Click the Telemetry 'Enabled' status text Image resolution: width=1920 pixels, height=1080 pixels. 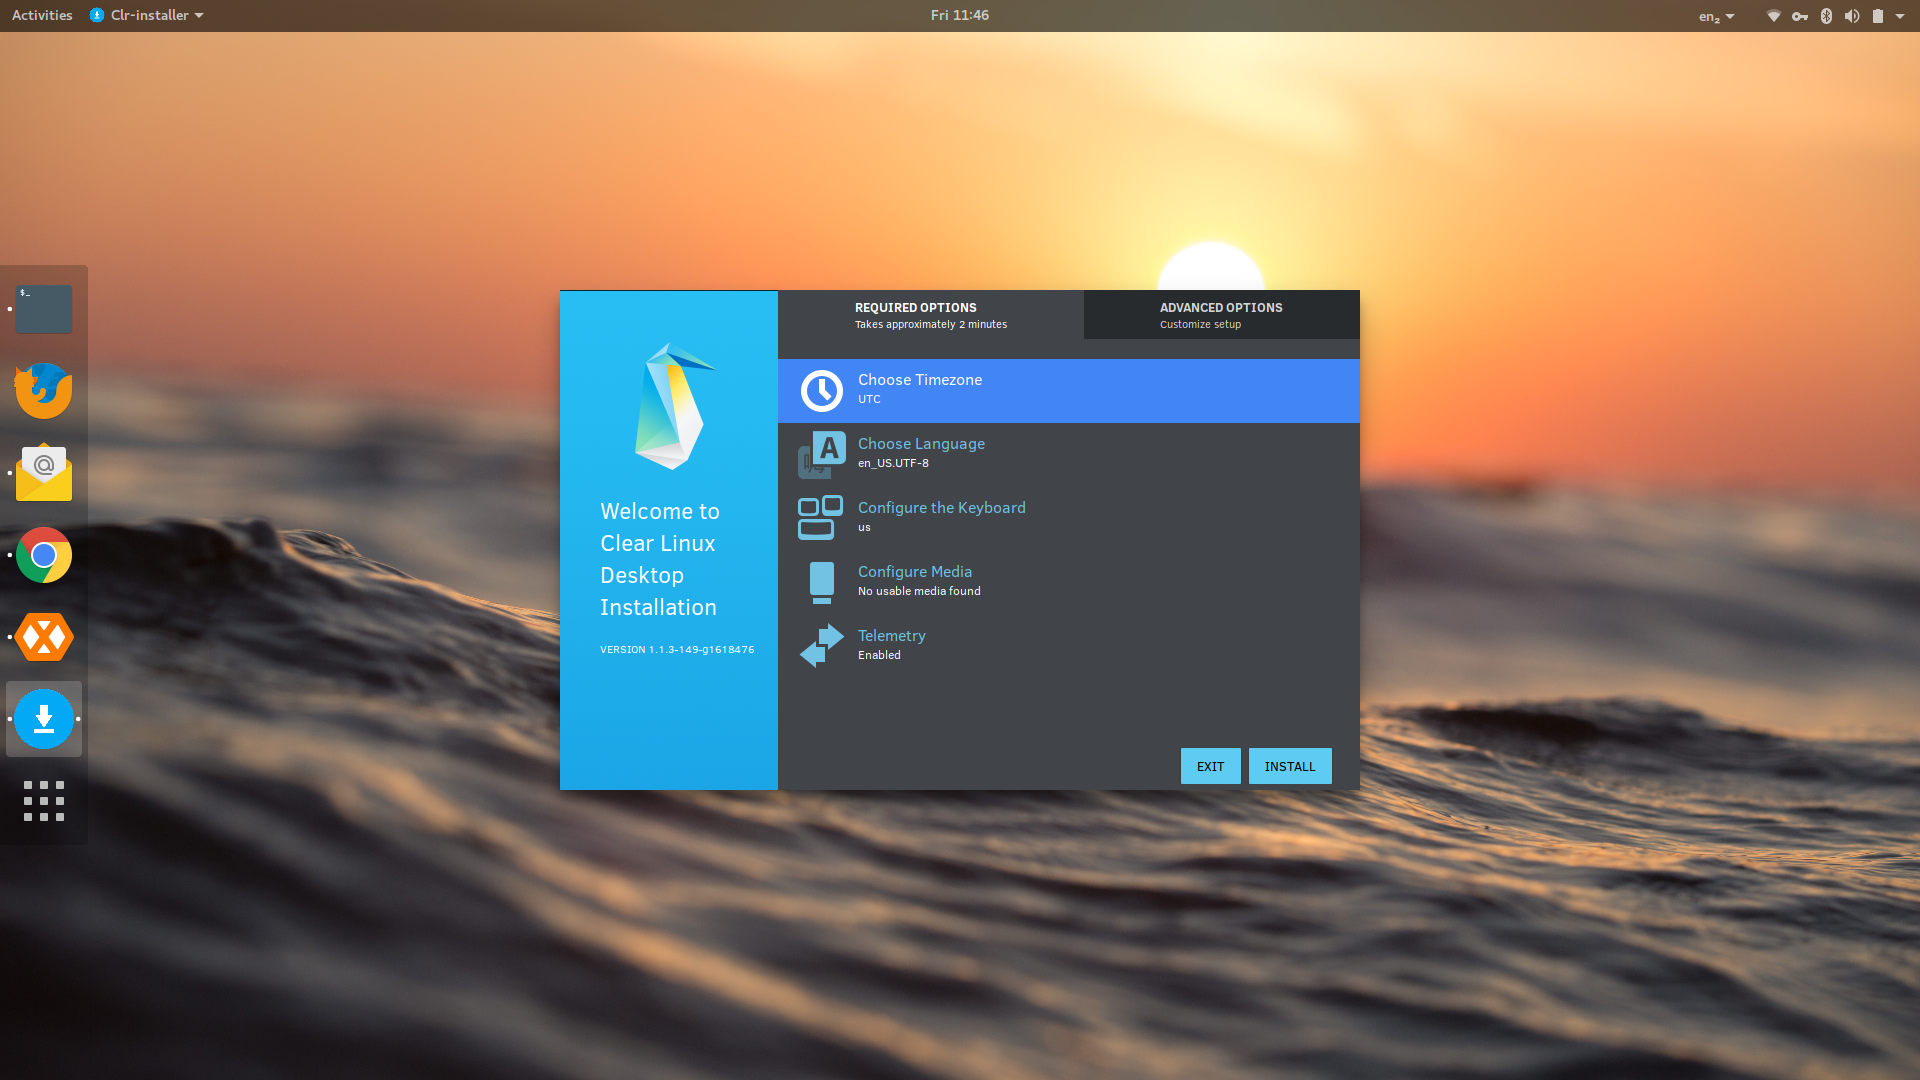coord(879,655)
